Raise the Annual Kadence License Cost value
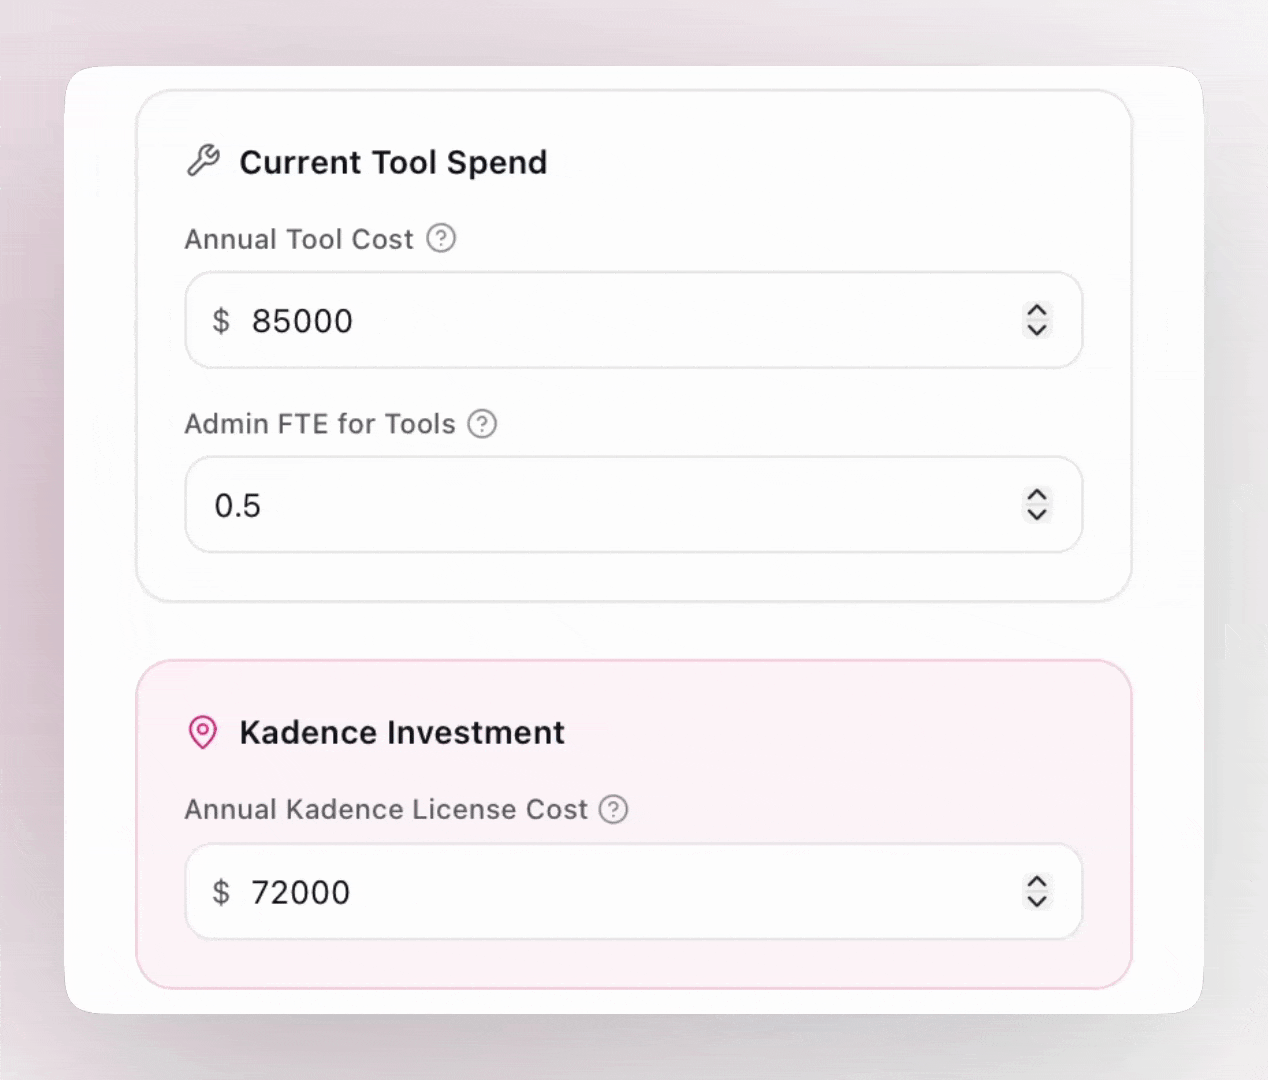Image resolution: width=1268 pixels, height=1080 pixels. coord(1037,882)
